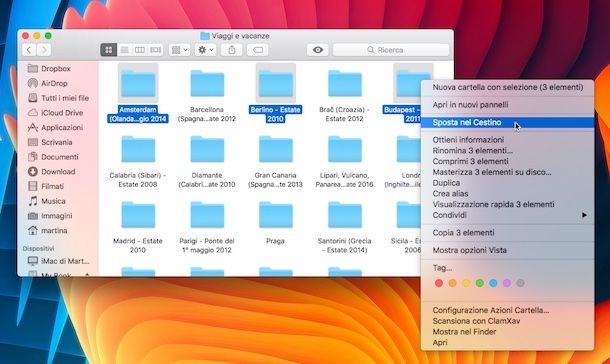Image resolution: width=610 pixels, height=364 pixels.
Task: Choose Ottieni informazioni
Action: [x=507, y=140]
